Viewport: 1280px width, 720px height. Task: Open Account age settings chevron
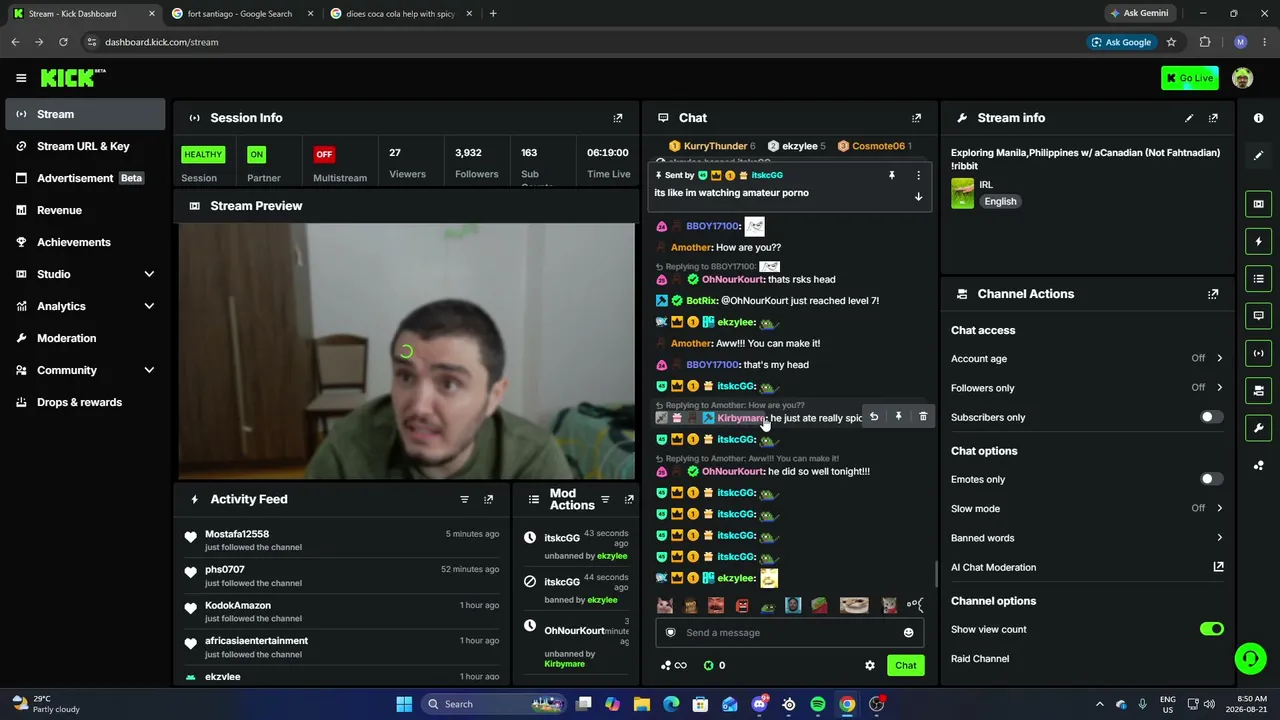1219,358
